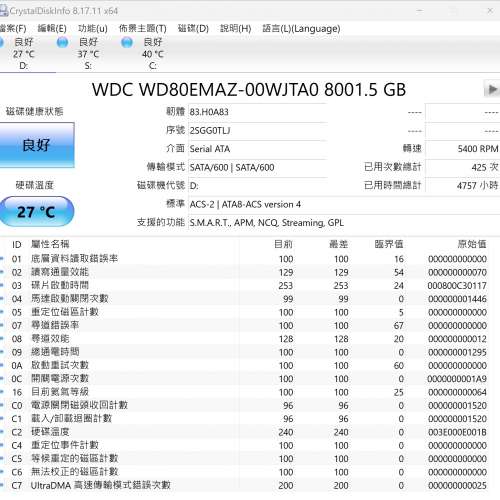The image size is (500, 500).
Task: Click raw value 003E000E001B
Action: (x=457, y=432)
